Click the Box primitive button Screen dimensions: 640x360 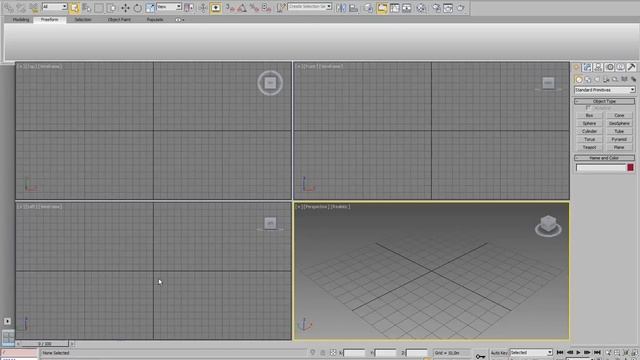(x=589, y=116)
